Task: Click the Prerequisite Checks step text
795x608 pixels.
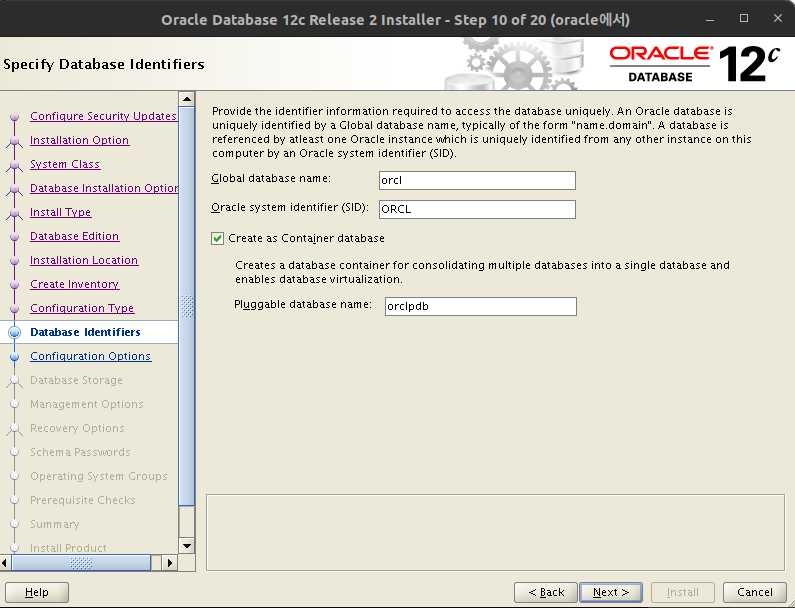Action: pos(83,500)
